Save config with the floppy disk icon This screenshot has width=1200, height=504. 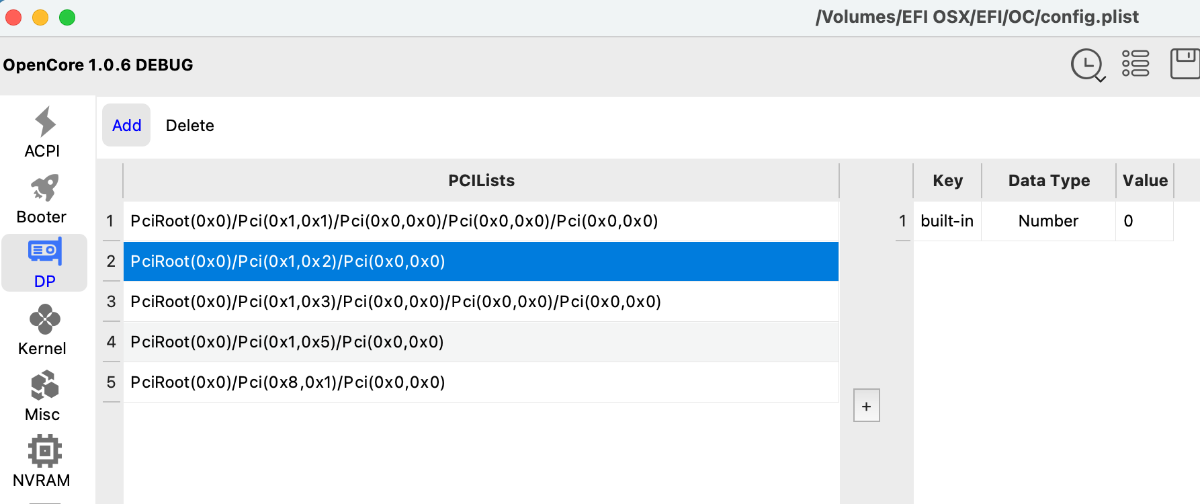tap(1184, 64)
